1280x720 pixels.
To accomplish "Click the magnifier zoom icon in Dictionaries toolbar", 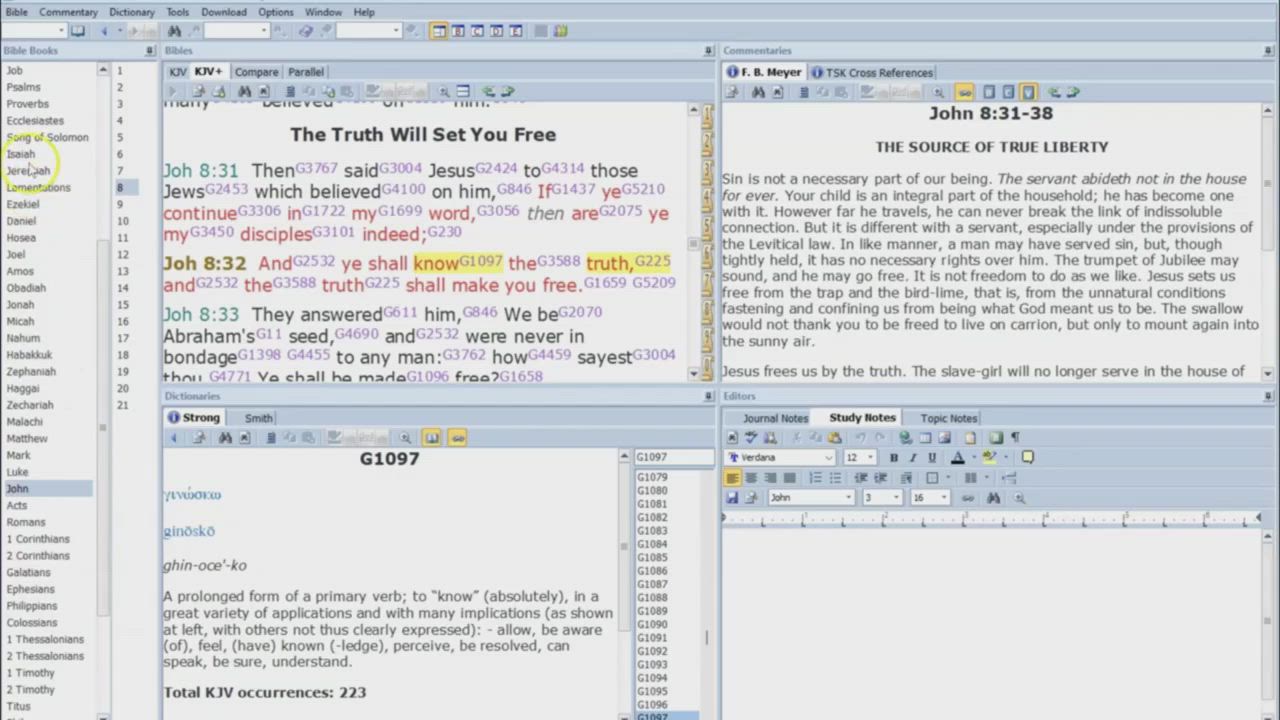I will coord(405,438).
